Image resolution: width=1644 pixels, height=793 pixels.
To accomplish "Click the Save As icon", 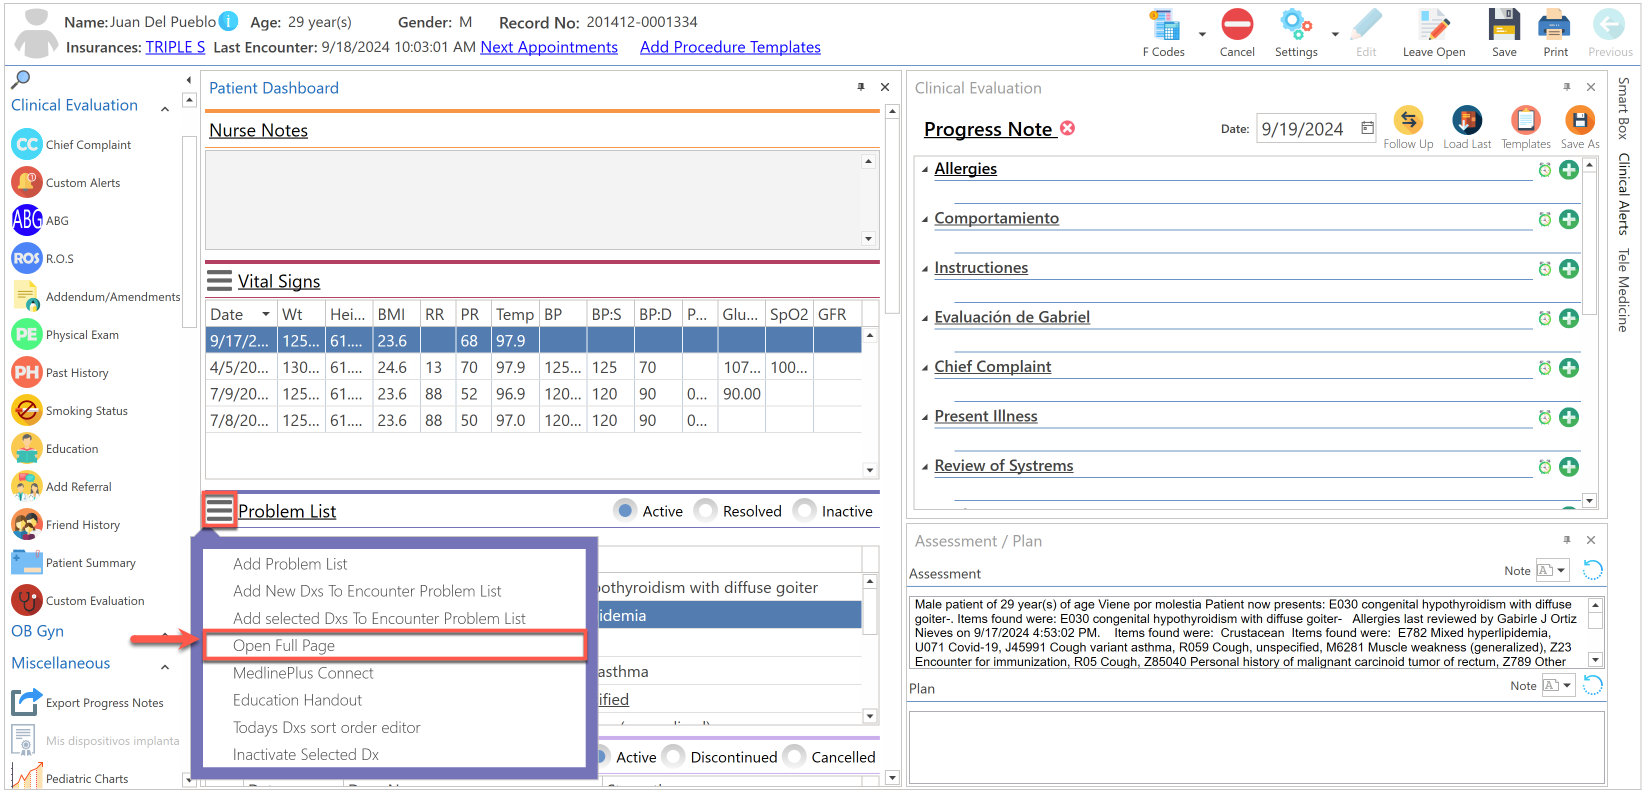I will point(1580,120).
